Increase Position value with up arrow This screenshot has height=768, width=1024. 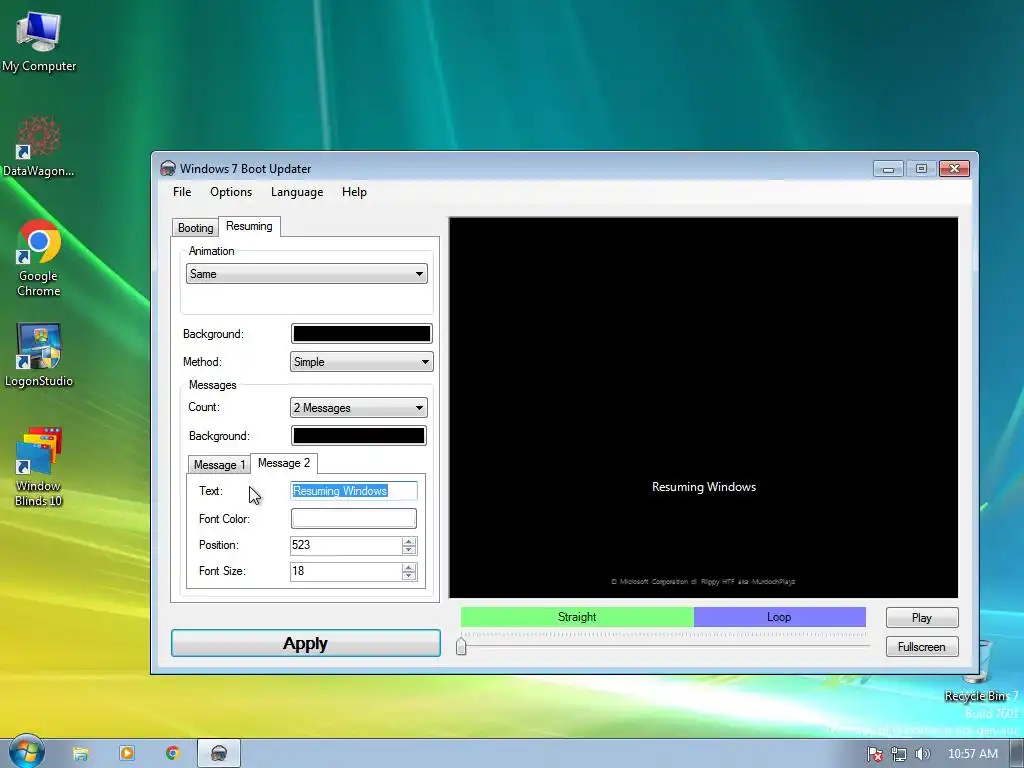[409, 541]
